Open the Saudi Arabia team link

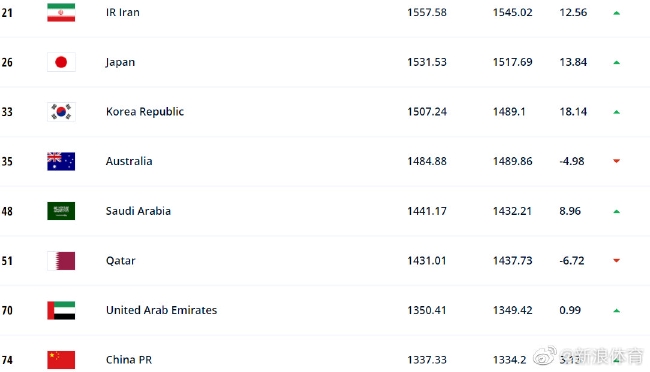[138, 211]
